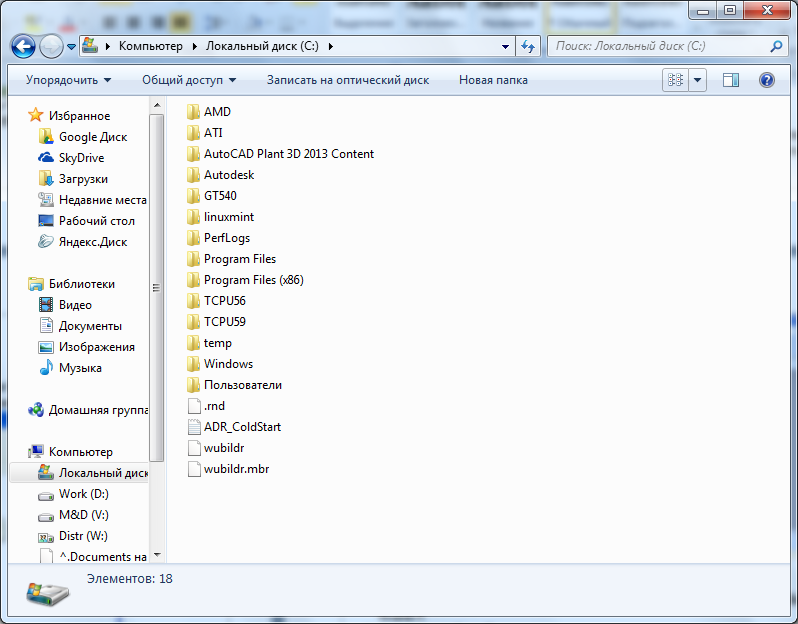Image resolution: width=798 pixels, height=624 pixels.
Task: Open Музыка library
Action: click(70, 368)
